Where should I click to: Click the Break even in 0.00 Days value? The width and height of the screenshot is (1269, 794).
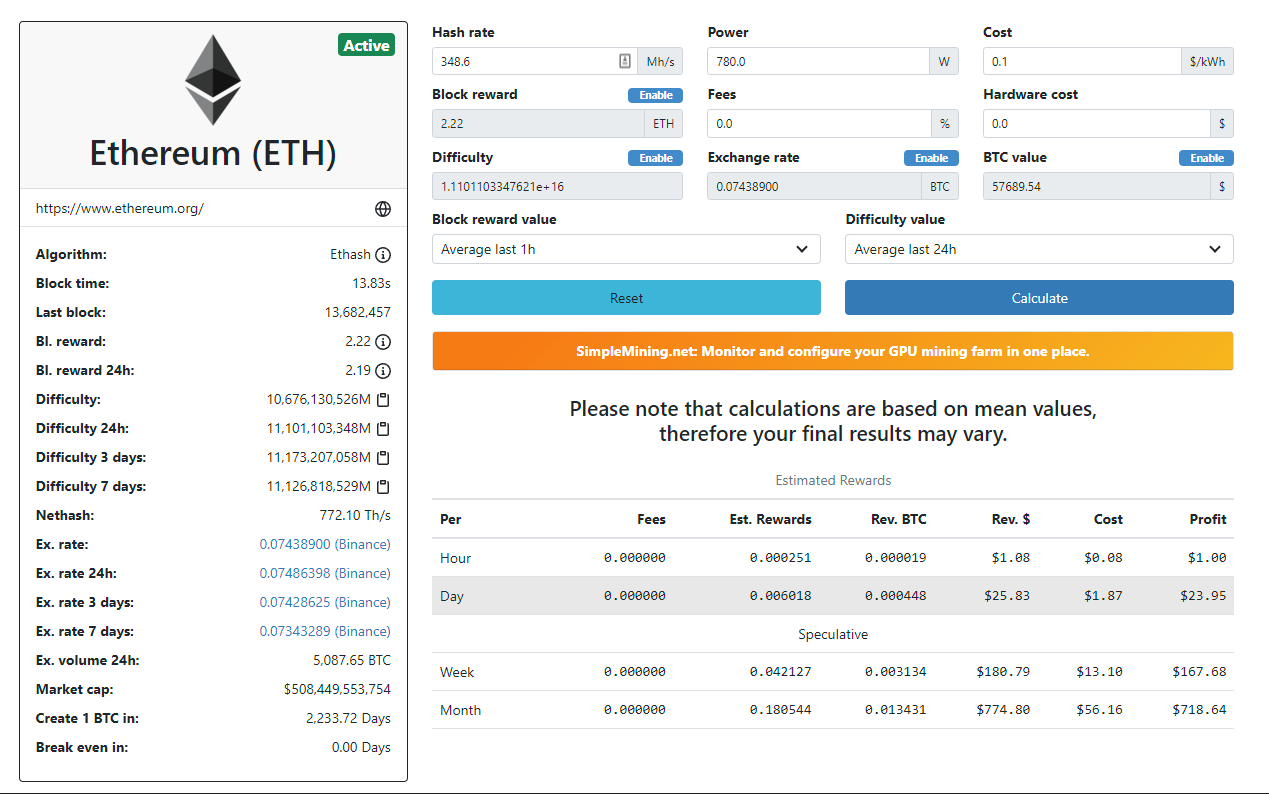coord(361,748)
